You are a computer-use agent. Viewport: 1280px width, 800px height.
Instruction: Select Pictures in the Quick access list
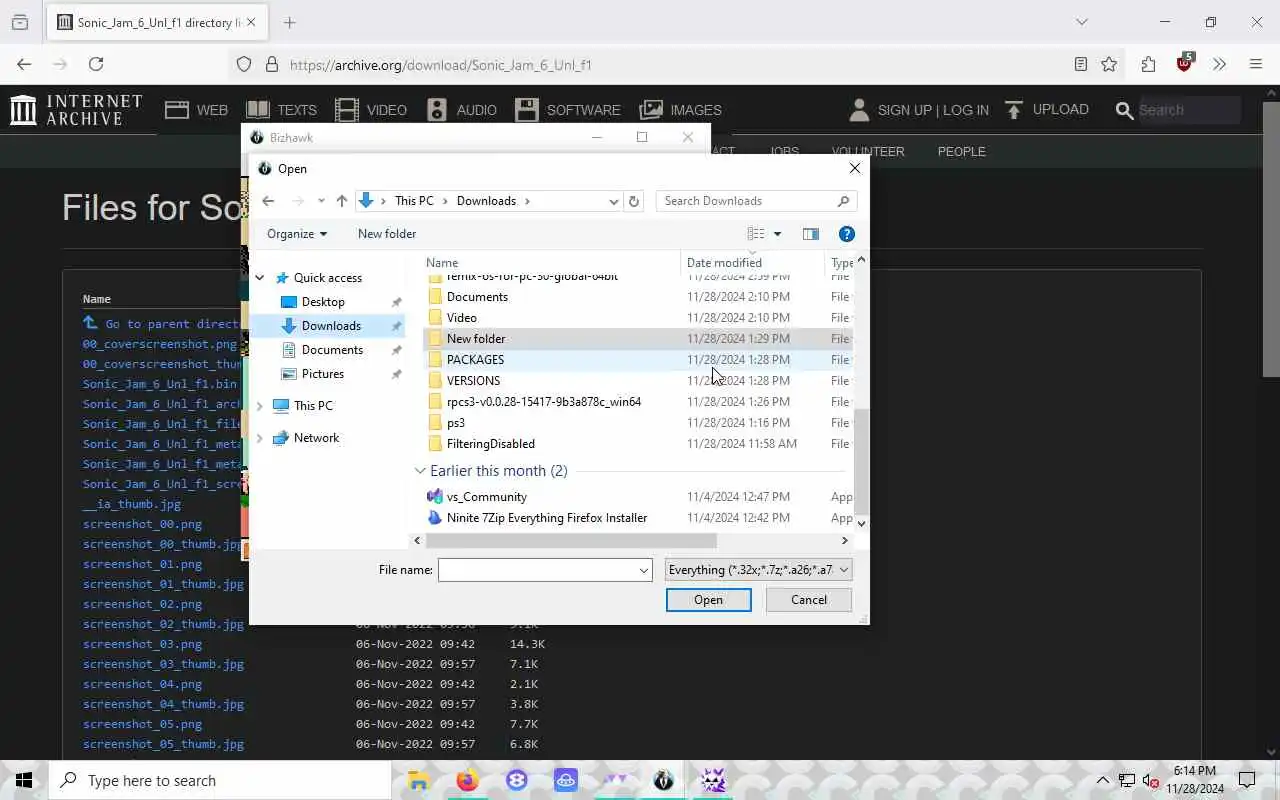click(x=323, y=374)
